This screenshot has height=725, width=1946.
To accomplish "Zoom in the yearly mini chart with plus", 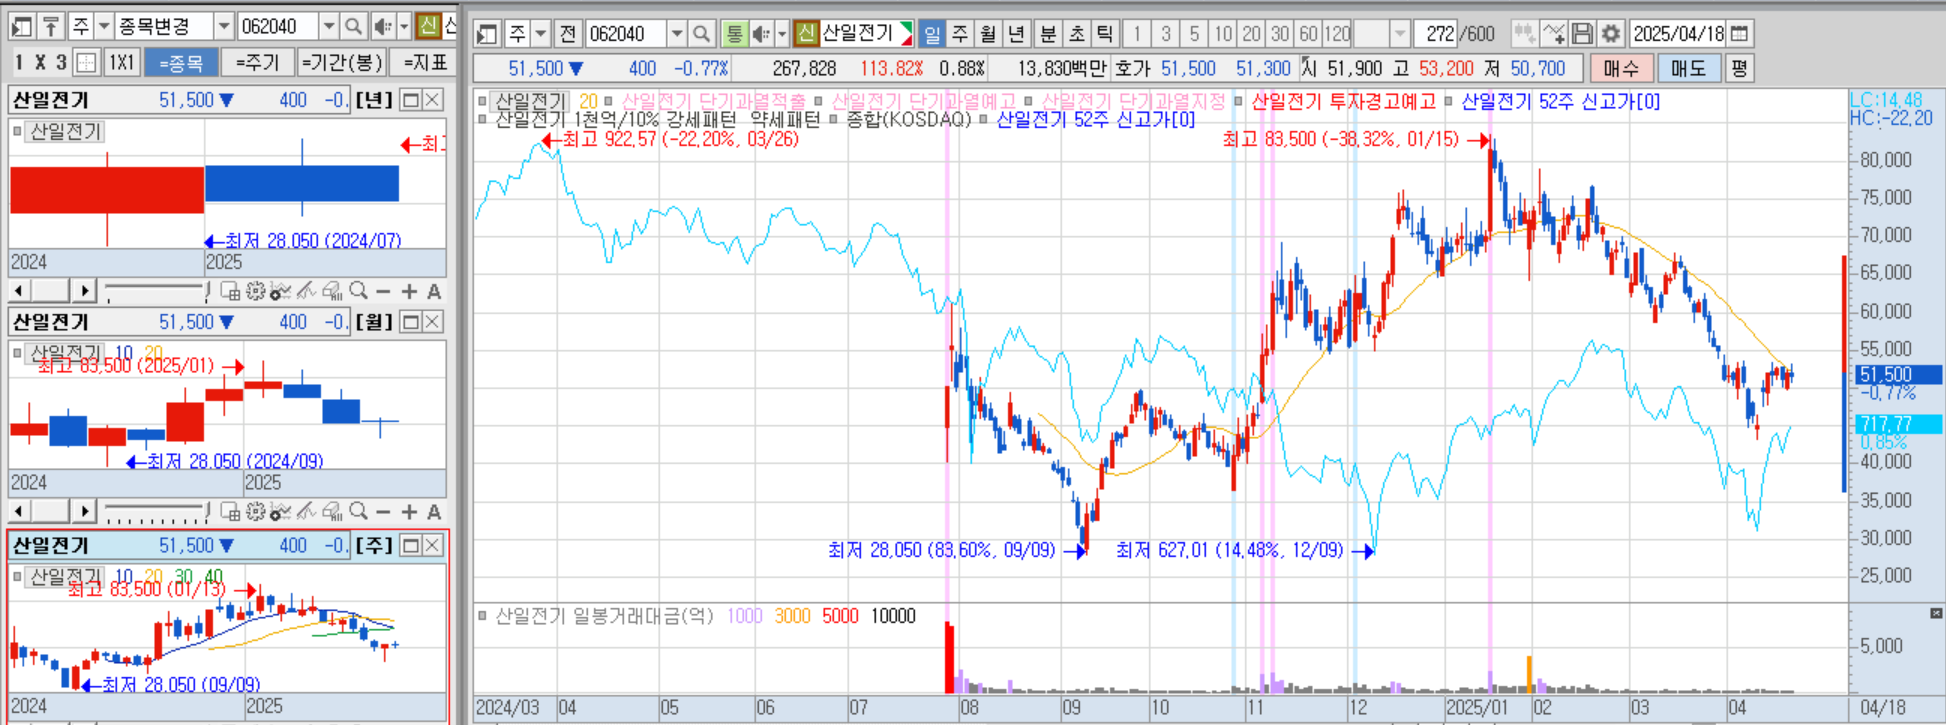I will tap(409, 291).
